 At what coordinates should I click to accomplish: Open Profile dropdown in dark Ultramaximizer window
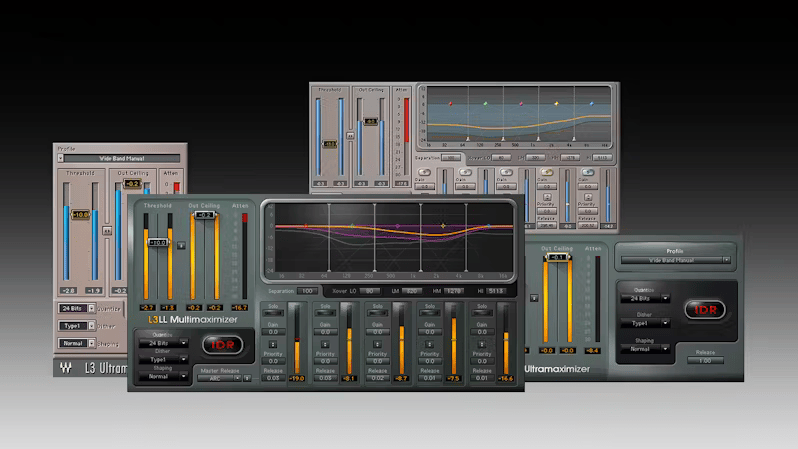pos(675,260)
